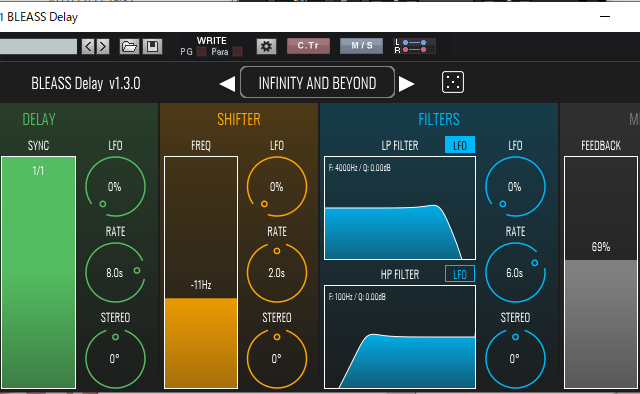The height and width of the screenshot is (394, 640).
Task: Open plugin settings gear icon
Action: pos(266,46)
